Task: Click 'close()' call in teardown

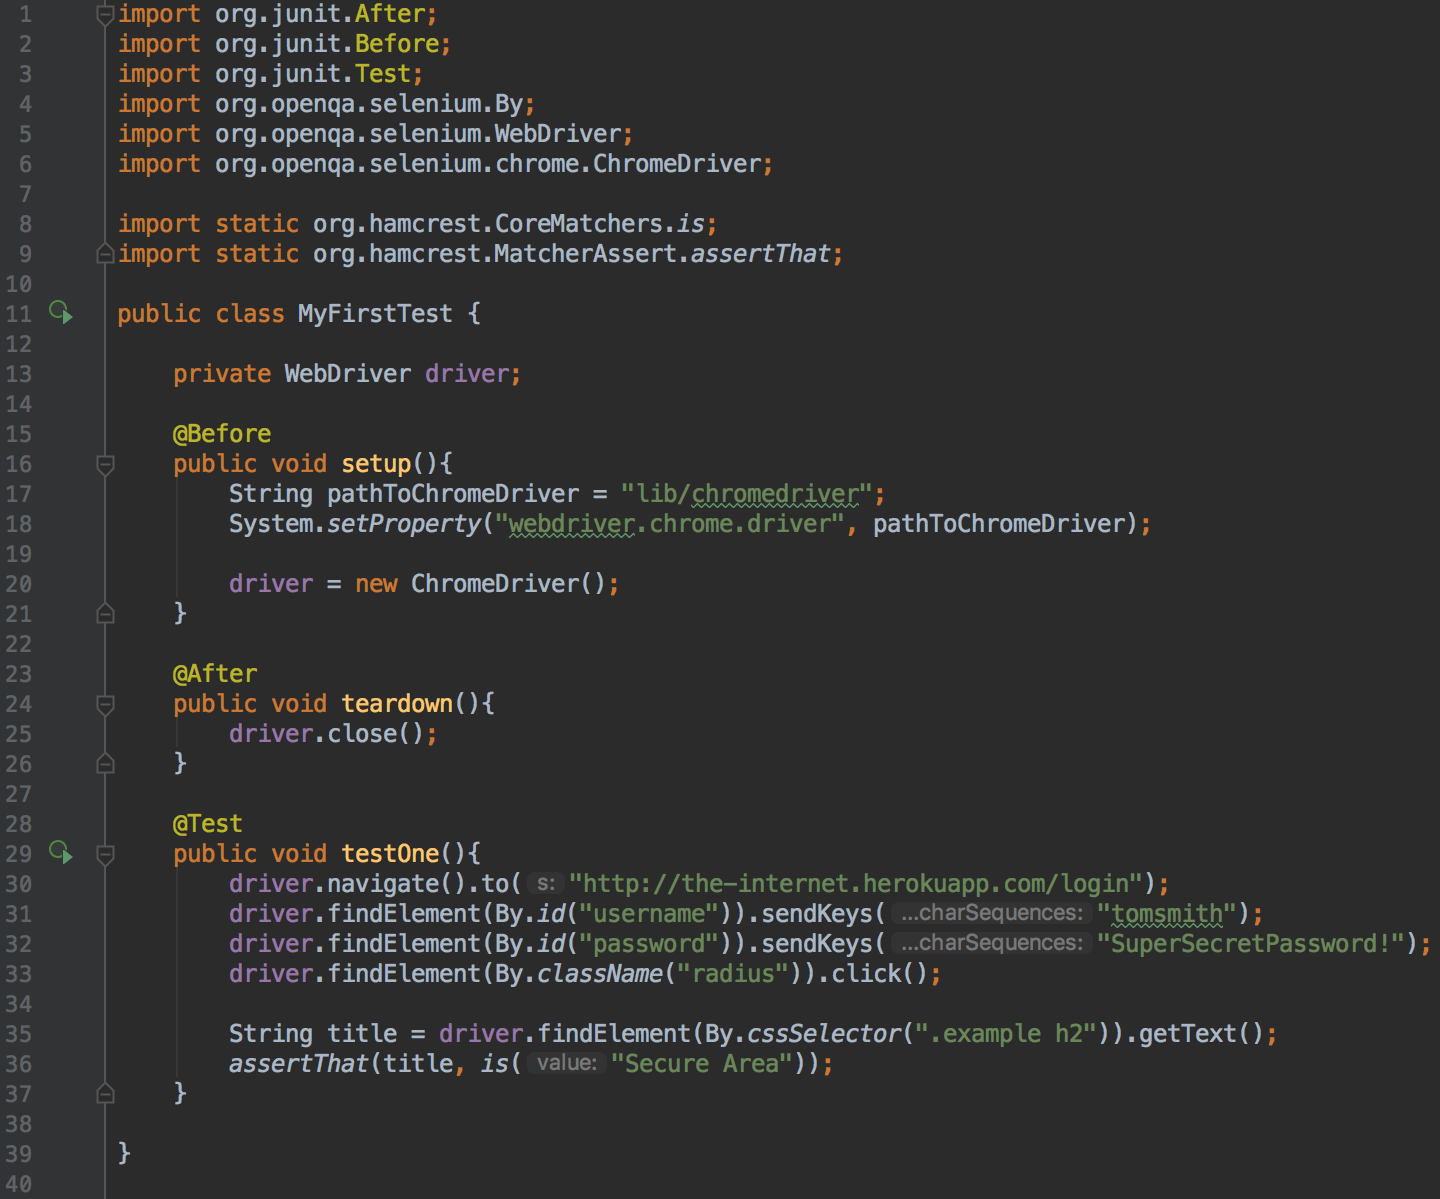Action: 376,734
